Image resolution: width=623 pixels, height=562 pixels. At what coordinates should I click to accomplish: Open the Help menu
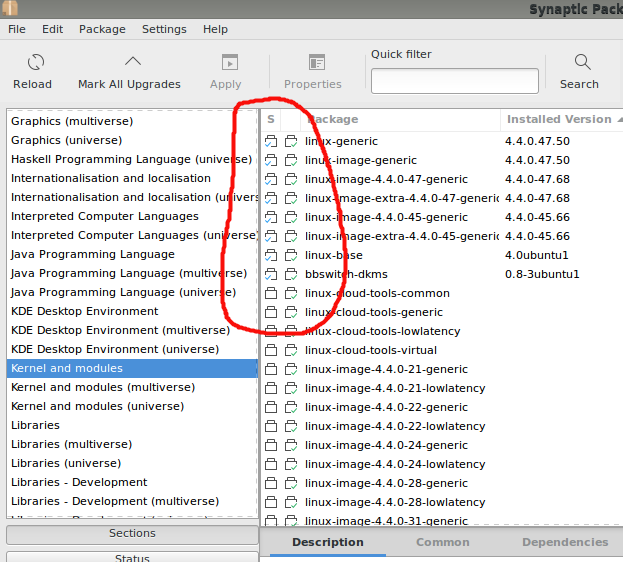(215, 29)
